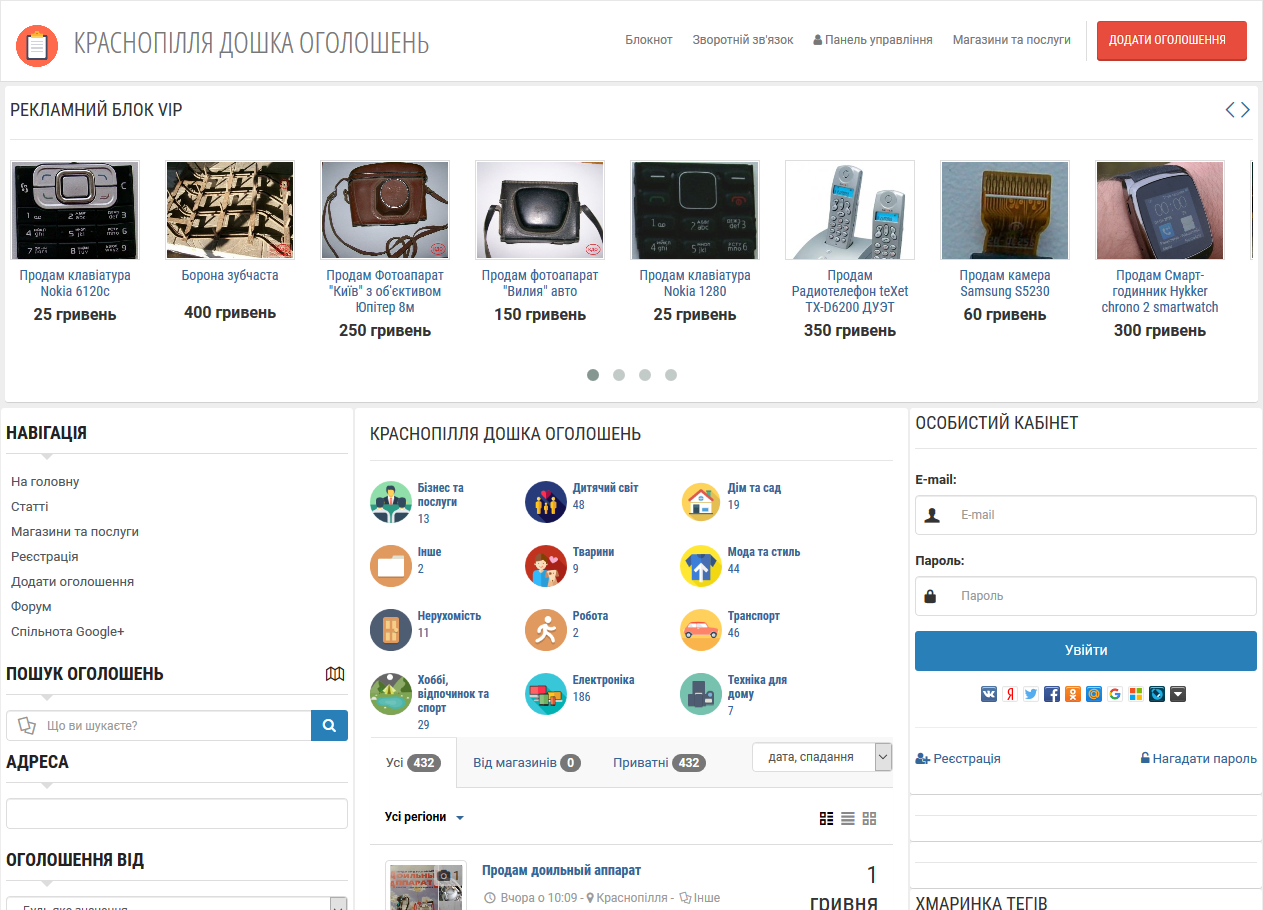Show more social login options
The width and height of the screenshot is (1263, 910).
coord(1178,693)
